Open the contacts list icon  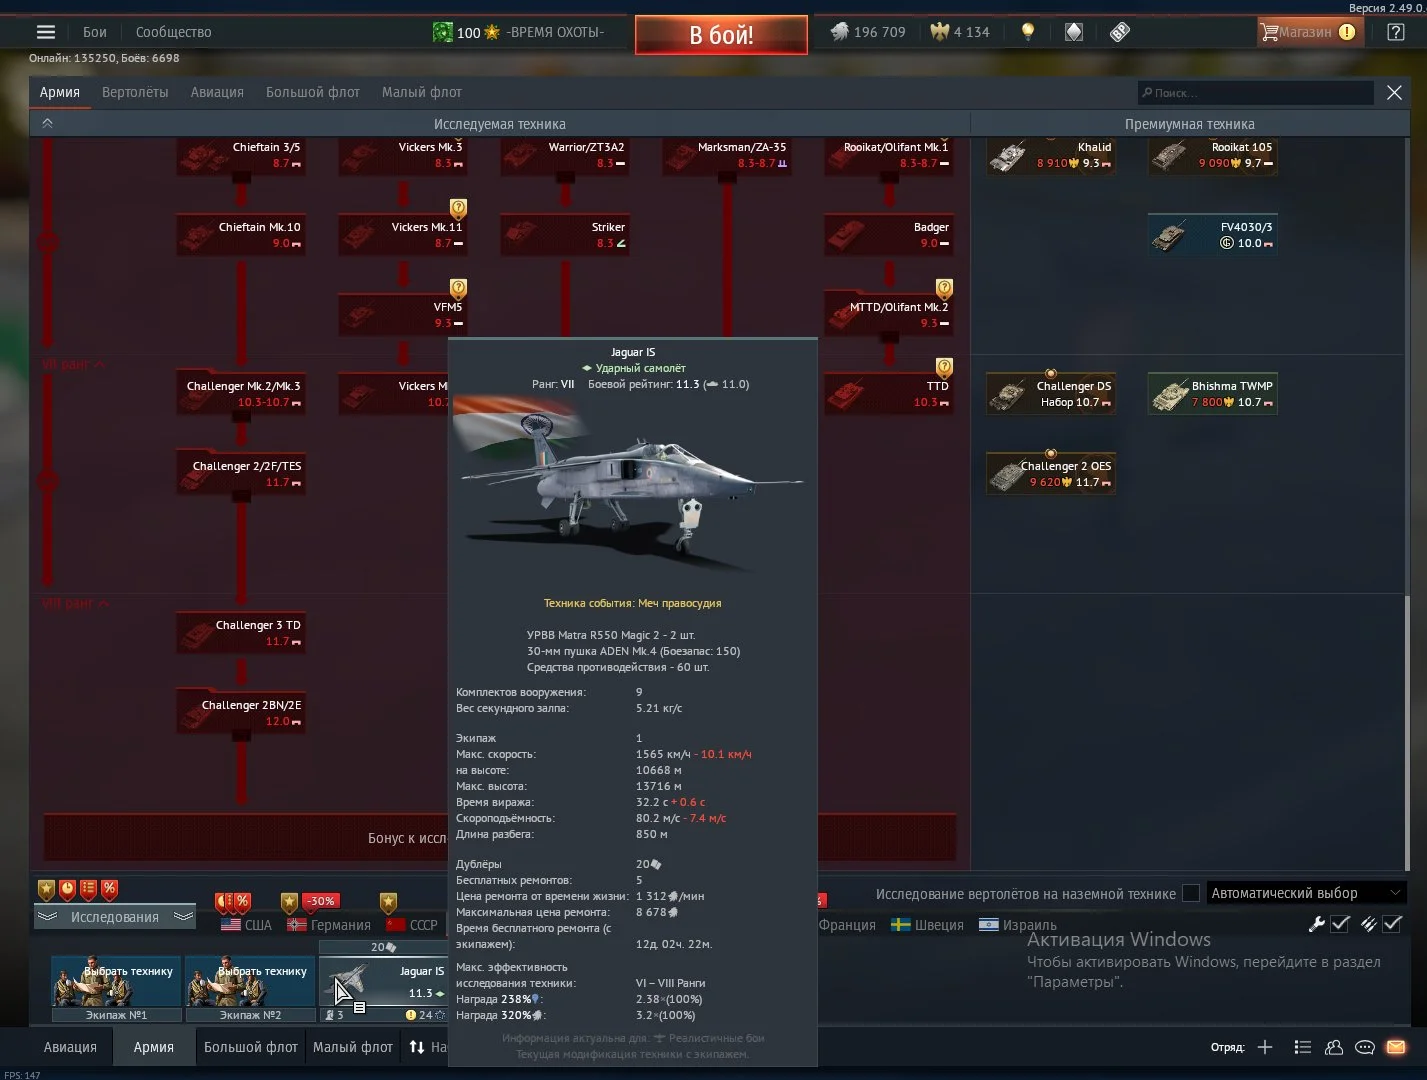click(x=1302, y=1047)
